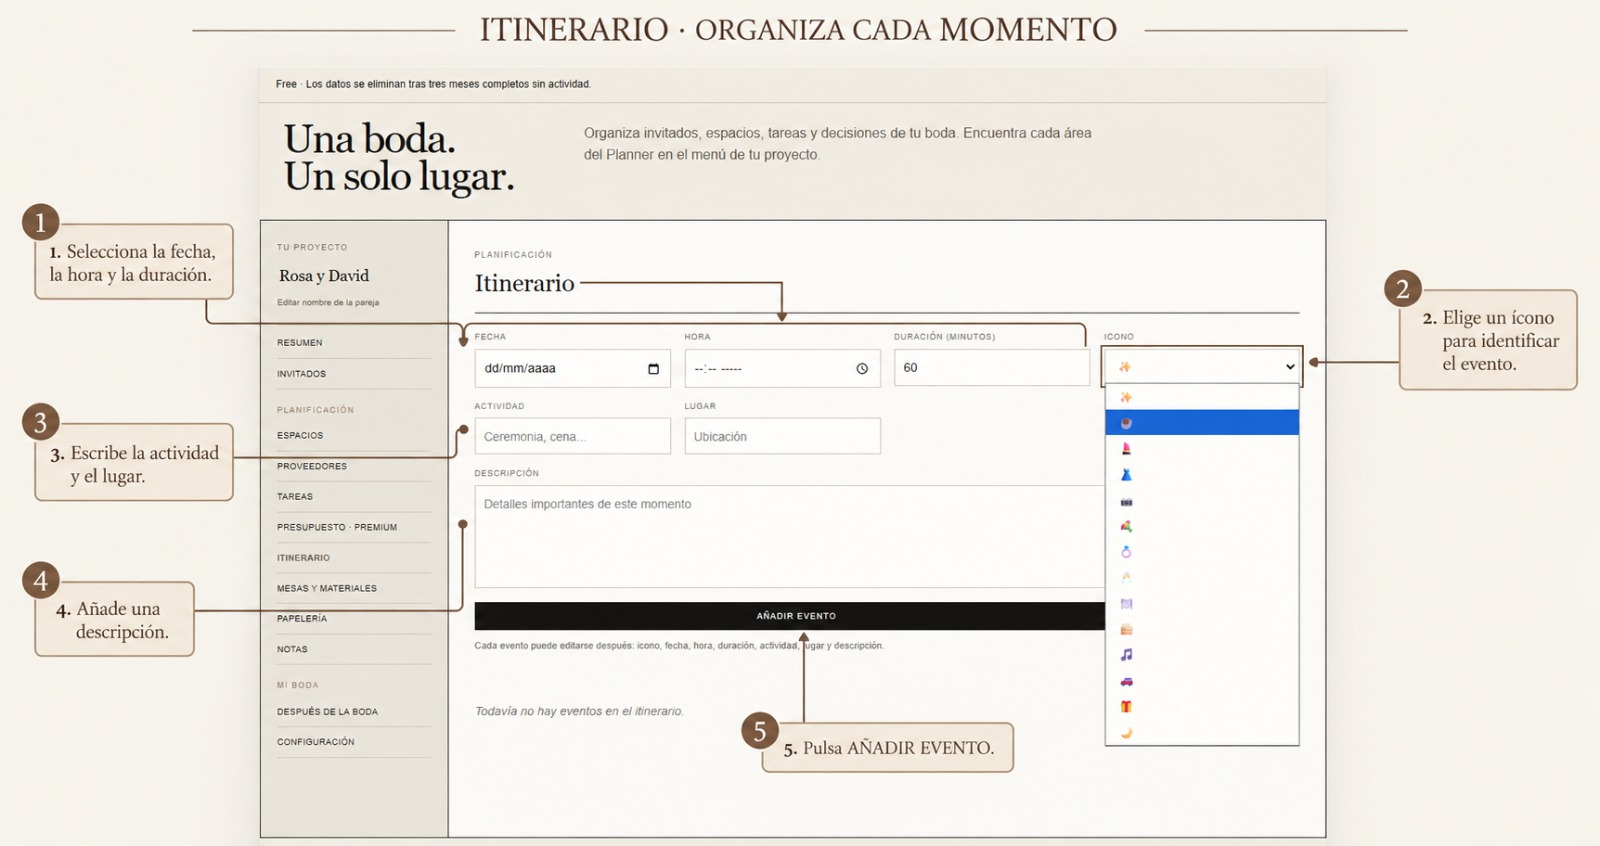The width and height of the screenshot is (1600, 846).
Task: Pick the blue dress icon option
Action: 1201,475
